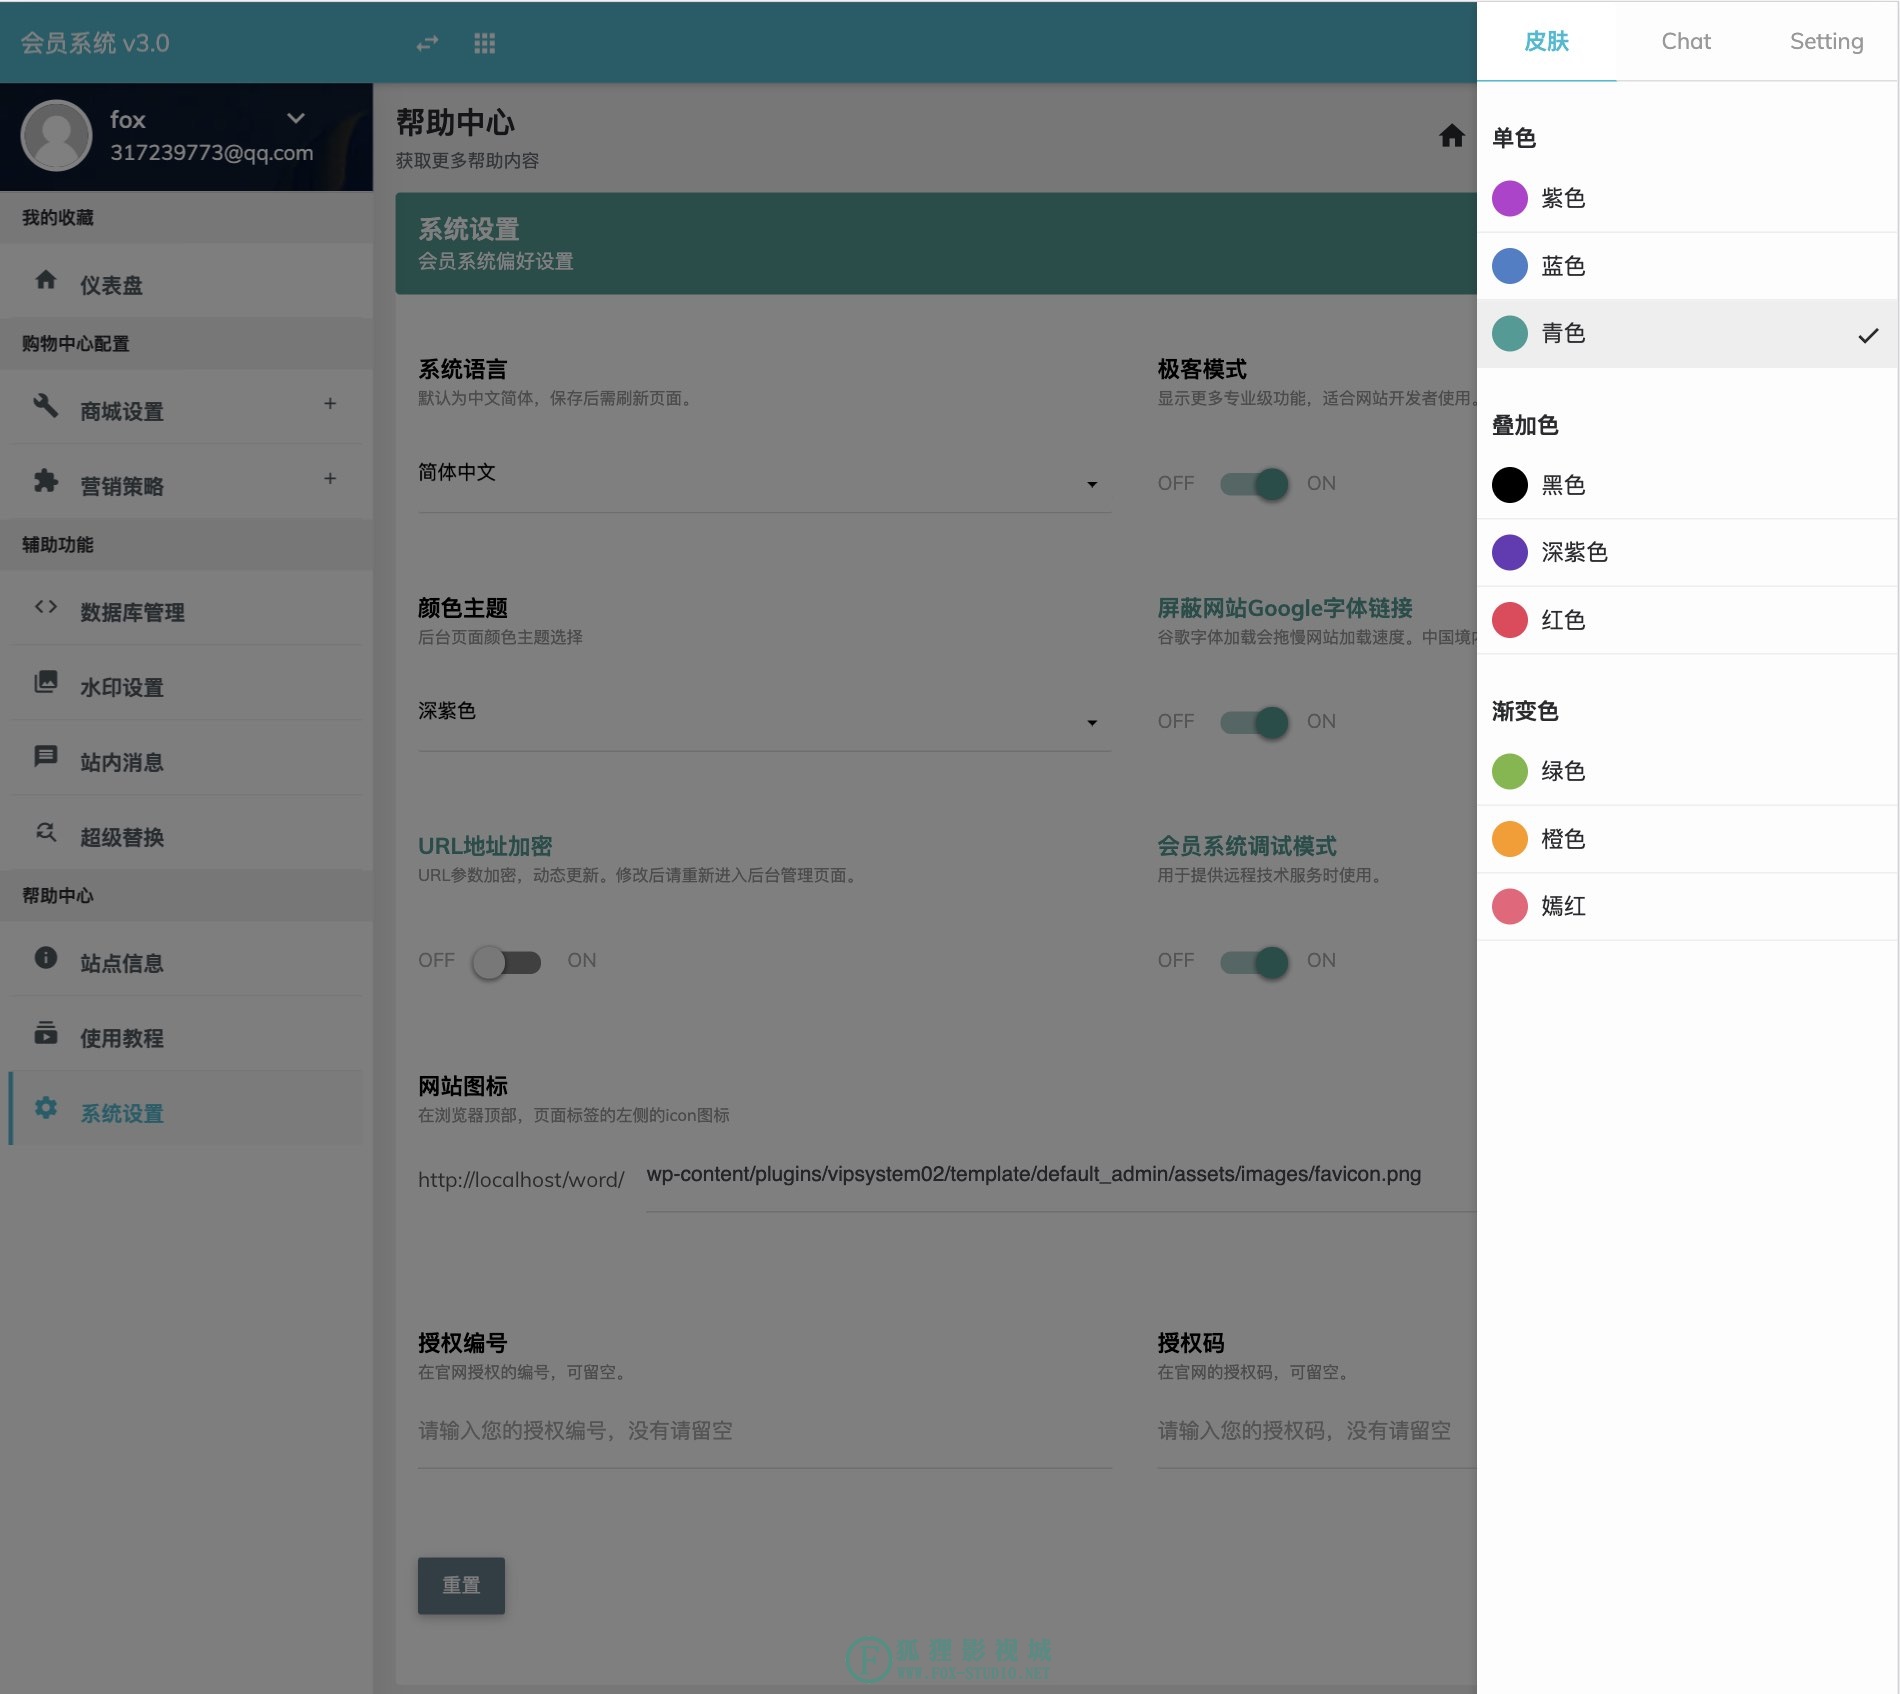Expand the fox user menu chevron

pos(296,118)
